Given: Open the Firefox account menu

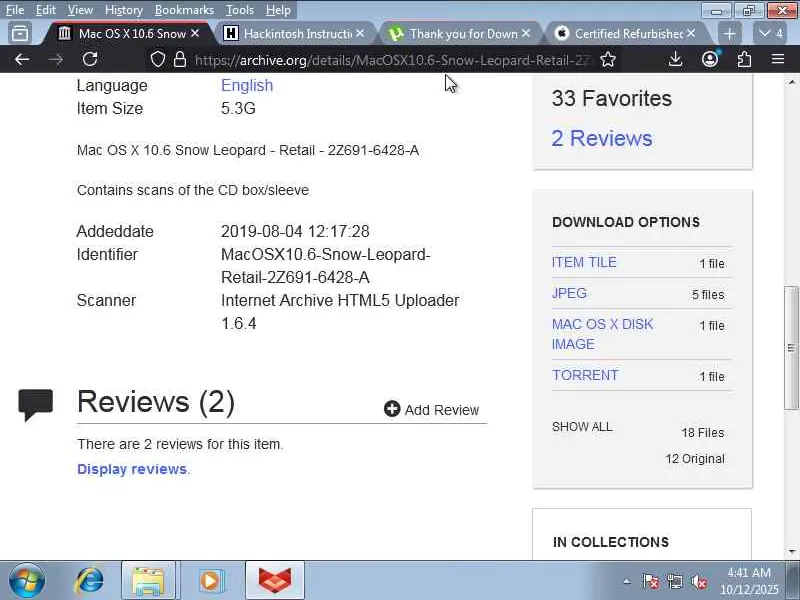Looking at the screenshot, I should [710, 59].
